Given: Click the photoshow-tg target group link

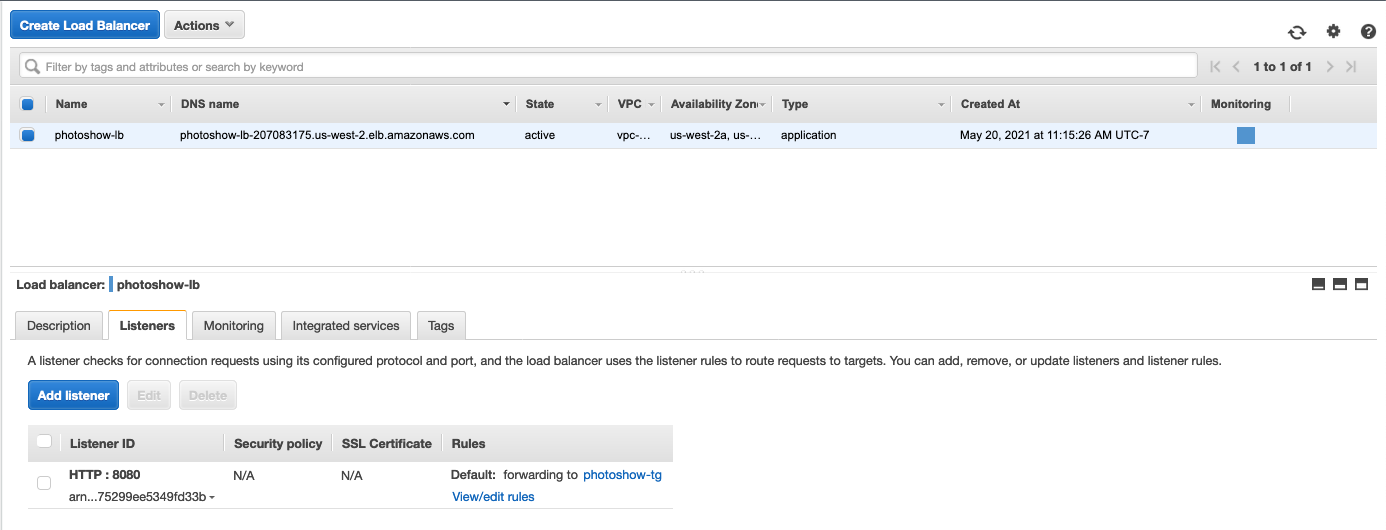Looking at the screenshot, I should [x=622, y=475].
